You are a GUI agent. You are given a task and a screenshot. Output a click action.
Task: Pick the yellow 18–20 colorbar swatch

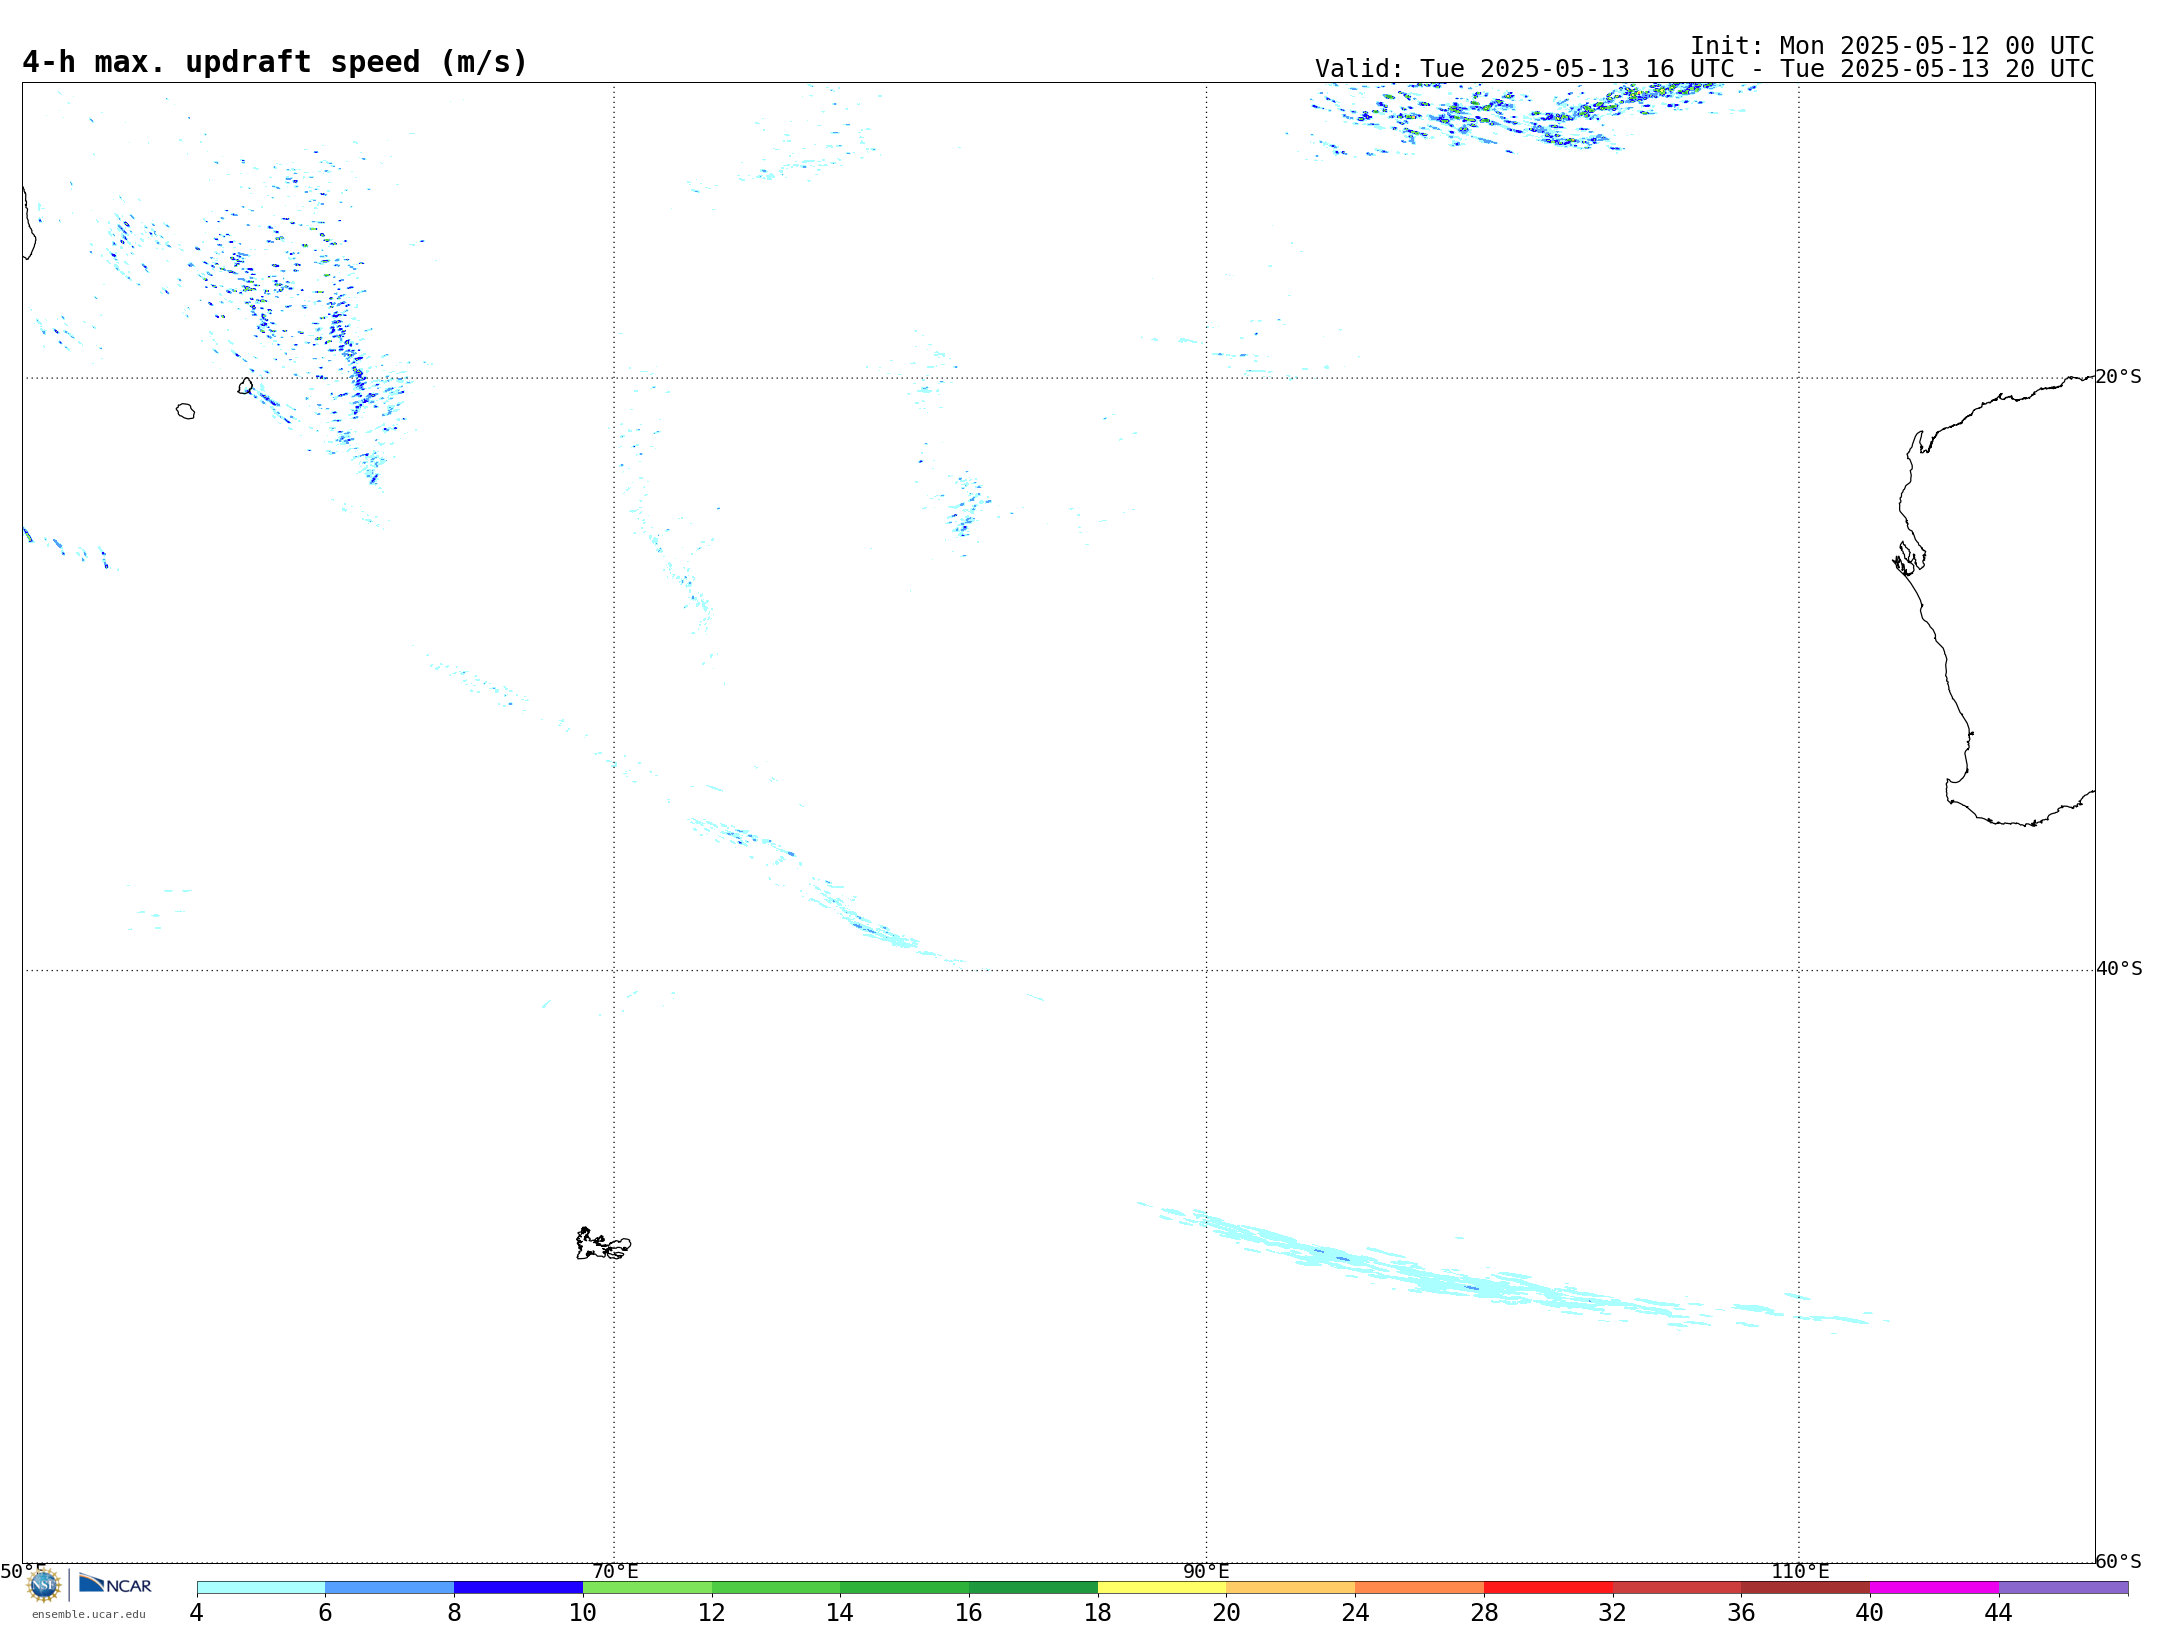[1162, 1588]
